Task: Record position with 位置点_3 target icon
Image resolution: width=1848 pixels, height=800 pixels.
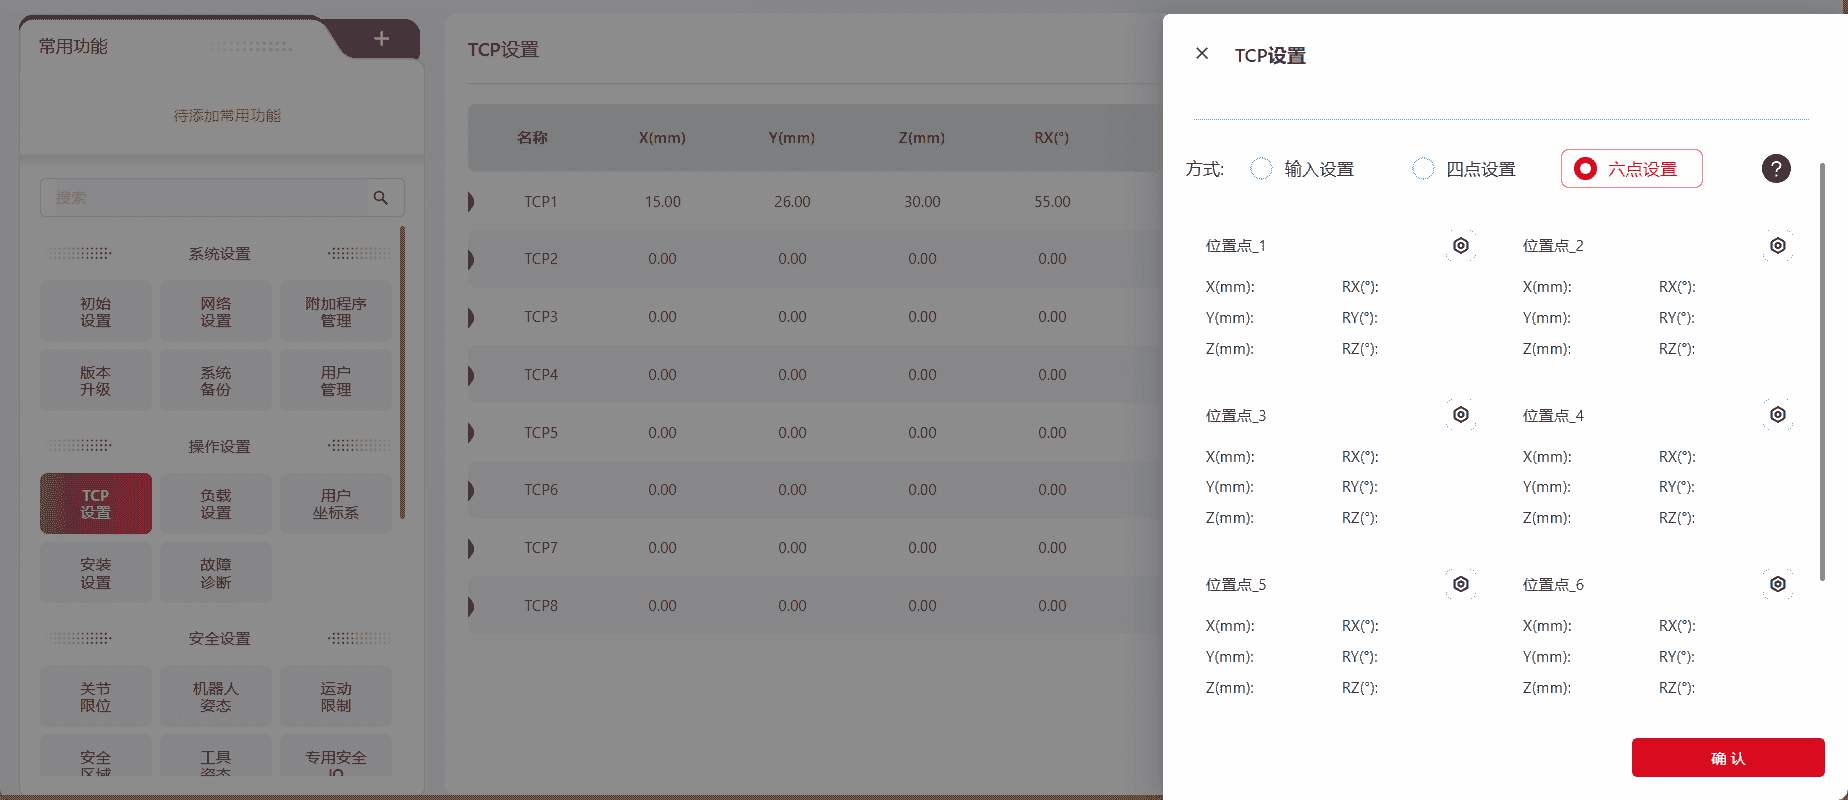Action: (1460, 415)
